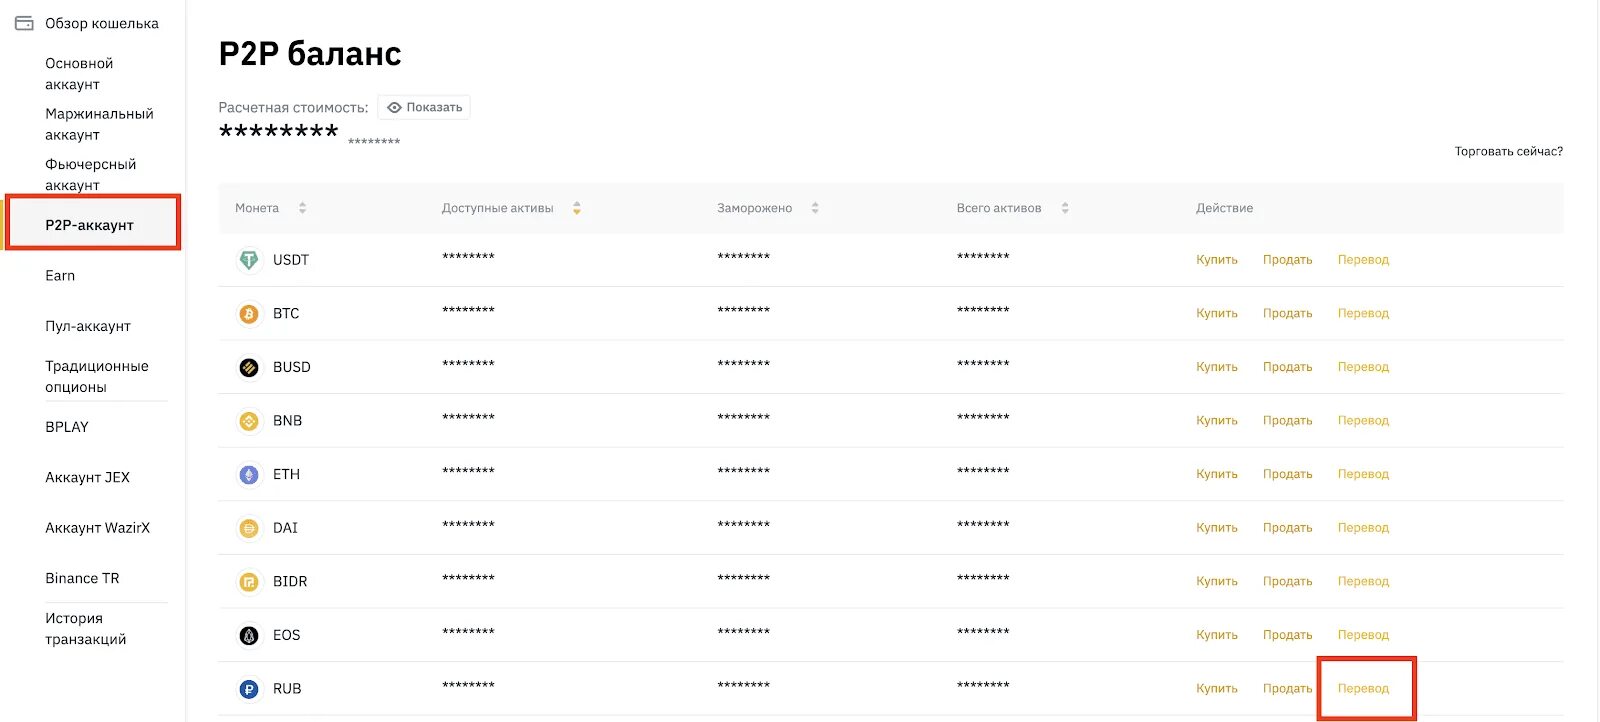
Task: Click Продать in DAI row
Action: pyautogui.click(x=1287, y=528)
